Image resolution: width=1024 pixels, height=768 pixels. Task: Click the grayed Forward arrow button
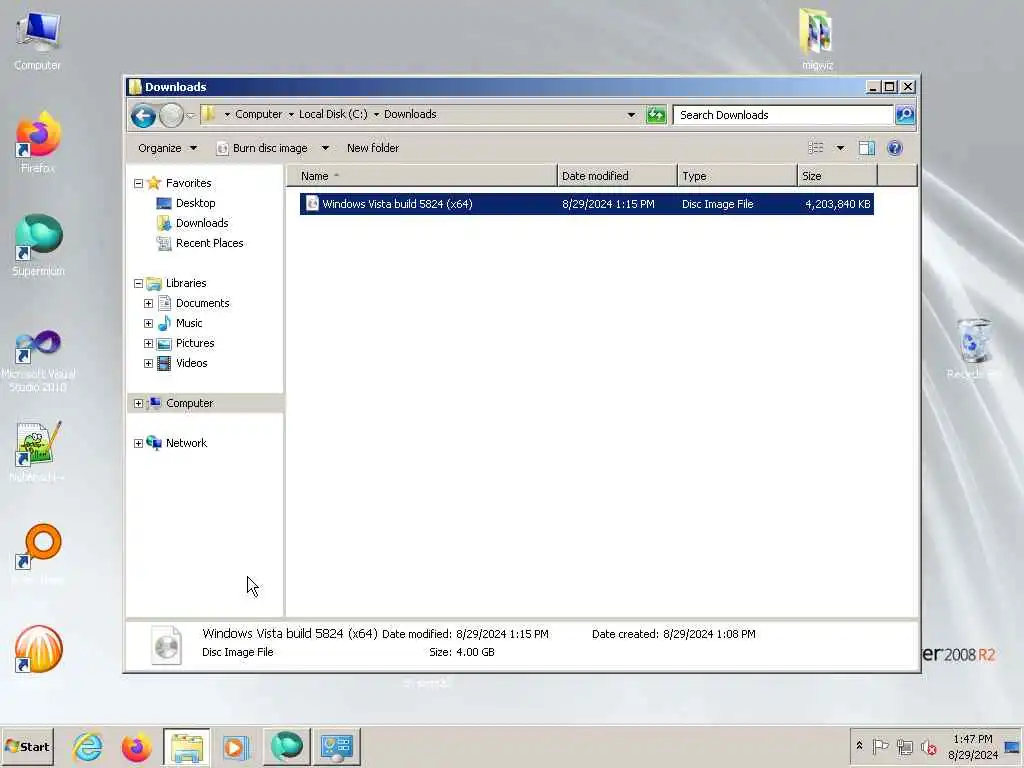pyautogui.click(x=171, y=116)
